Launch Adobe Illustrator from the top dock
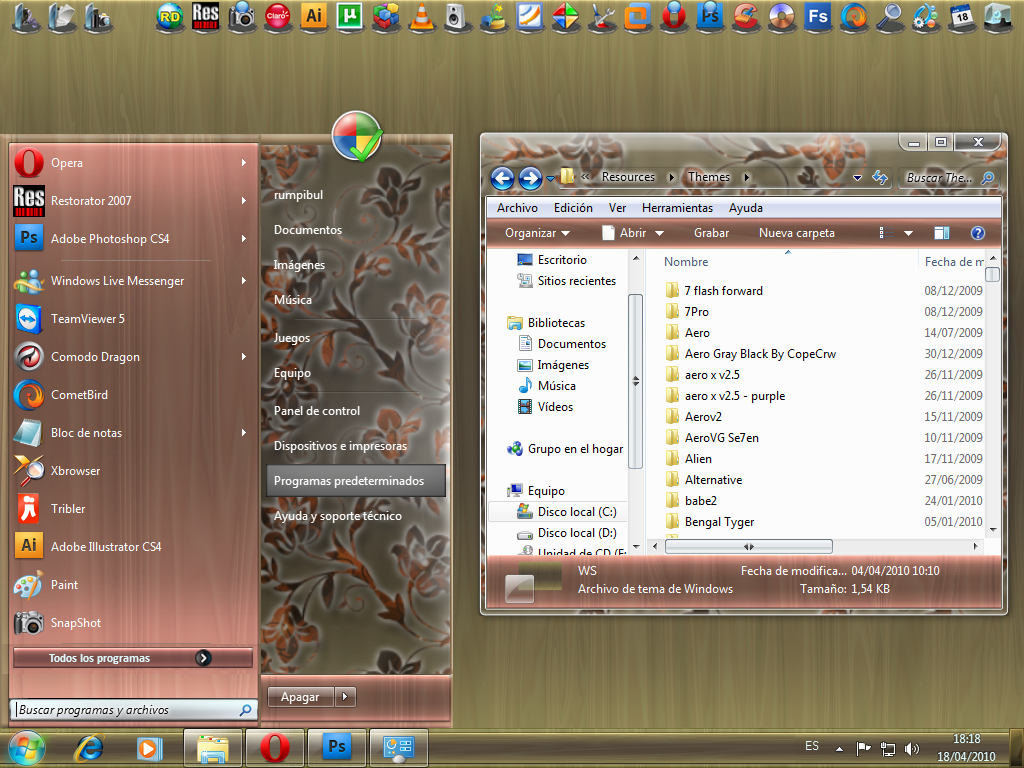Image resolution: width=1024 pixels, height=768 pixels. (313, 16)
